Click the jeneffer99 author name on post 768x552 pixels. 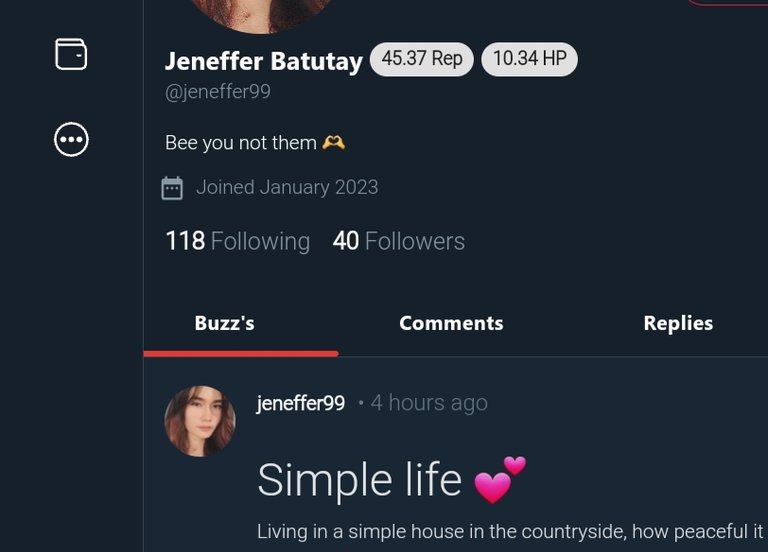(301, 403)
